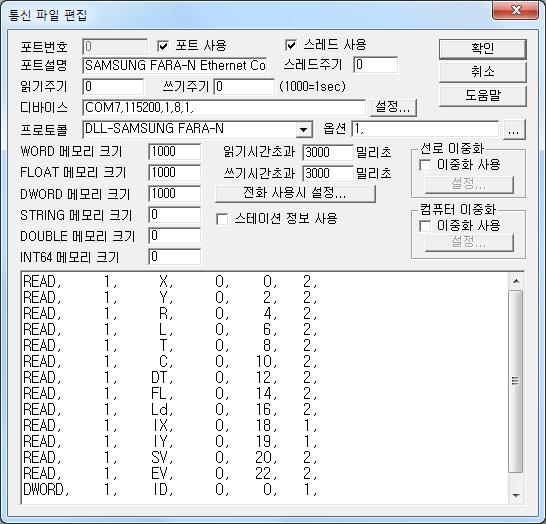Click the option browse ... button
The width and height of the screenshot is (546, 524).
pos(514,130)
